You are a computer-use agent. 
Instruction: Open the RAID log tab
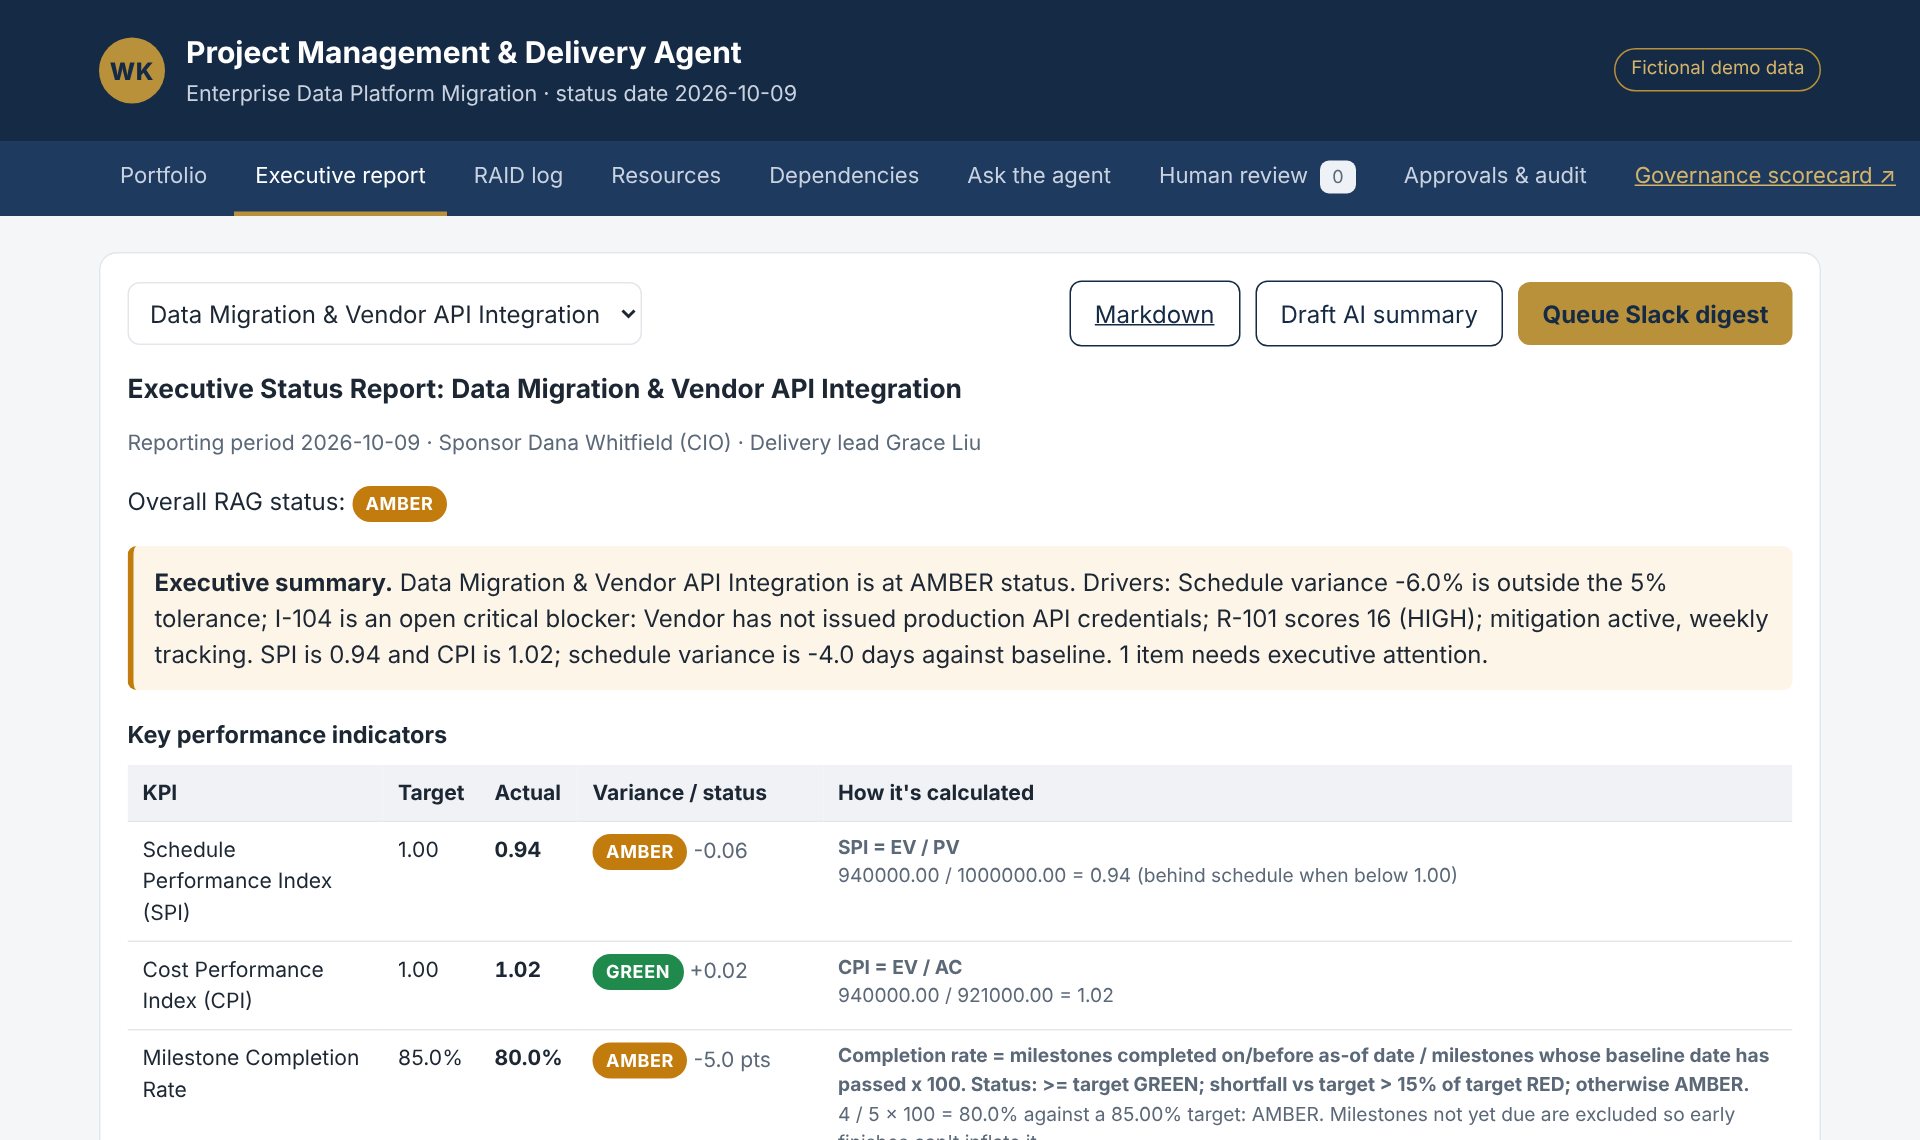pyautogui.click(x=518, y=176)
